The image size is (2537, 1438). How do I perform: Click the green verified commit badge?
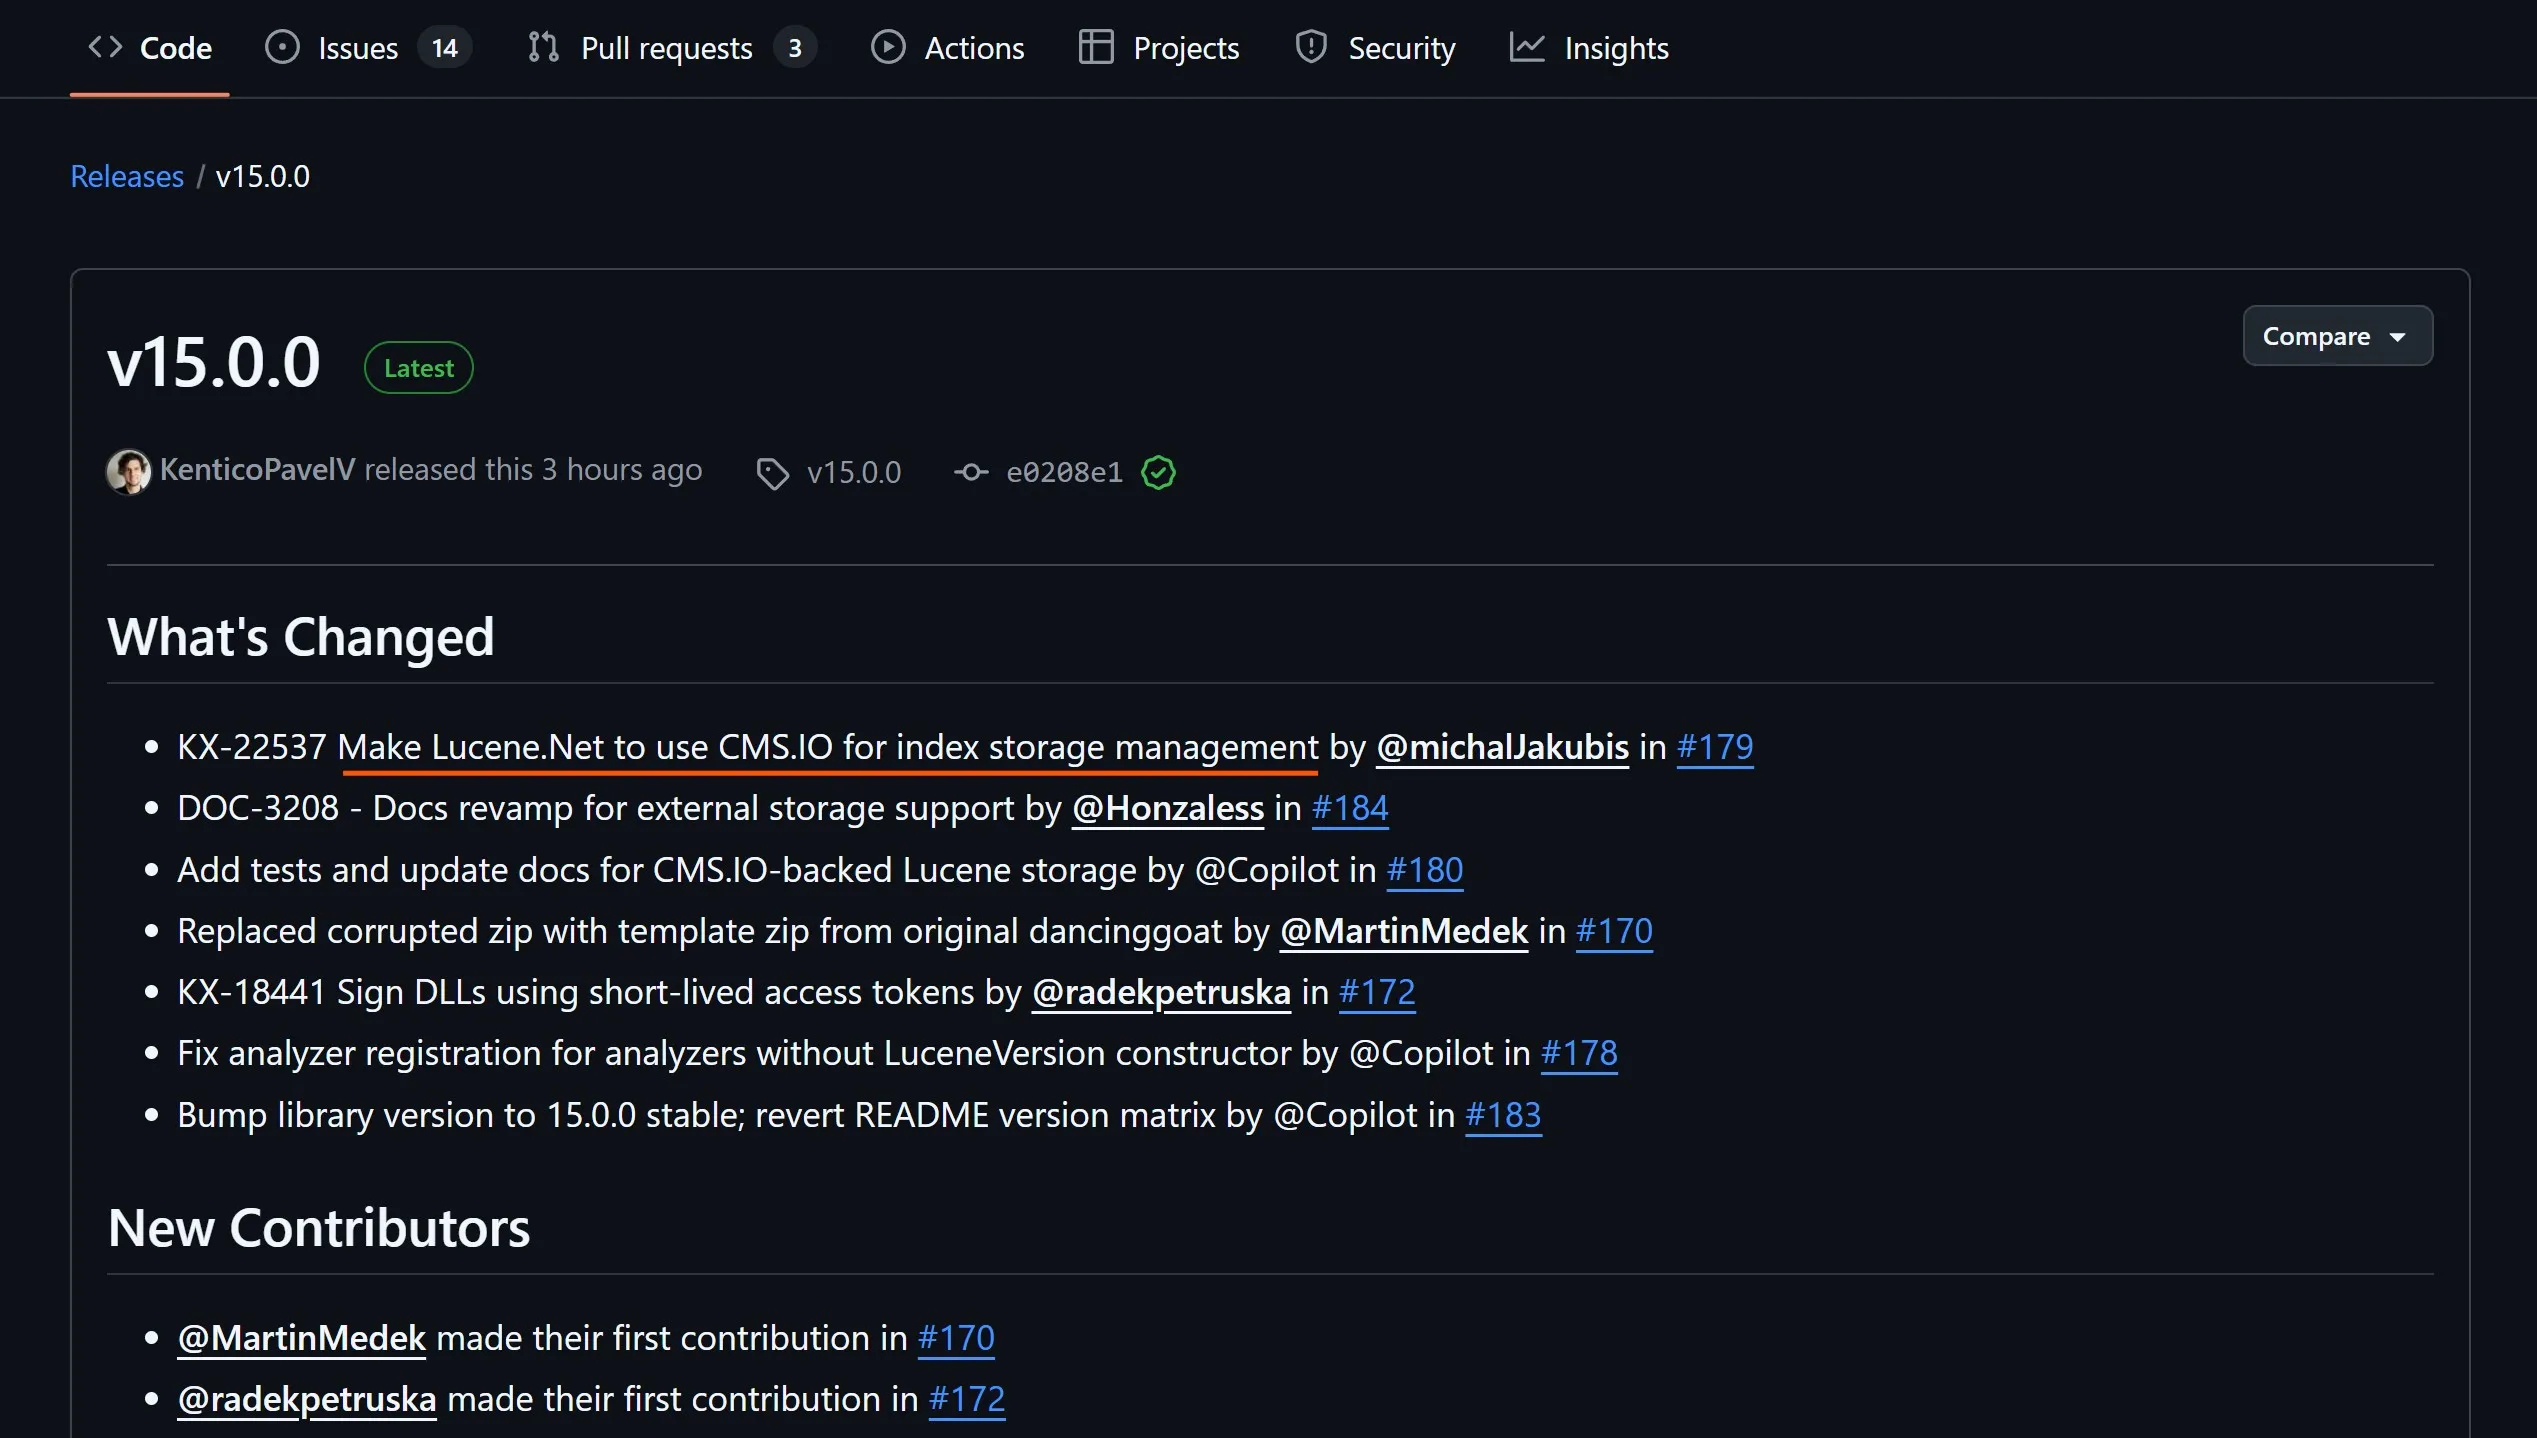[x=1158, y=473]
